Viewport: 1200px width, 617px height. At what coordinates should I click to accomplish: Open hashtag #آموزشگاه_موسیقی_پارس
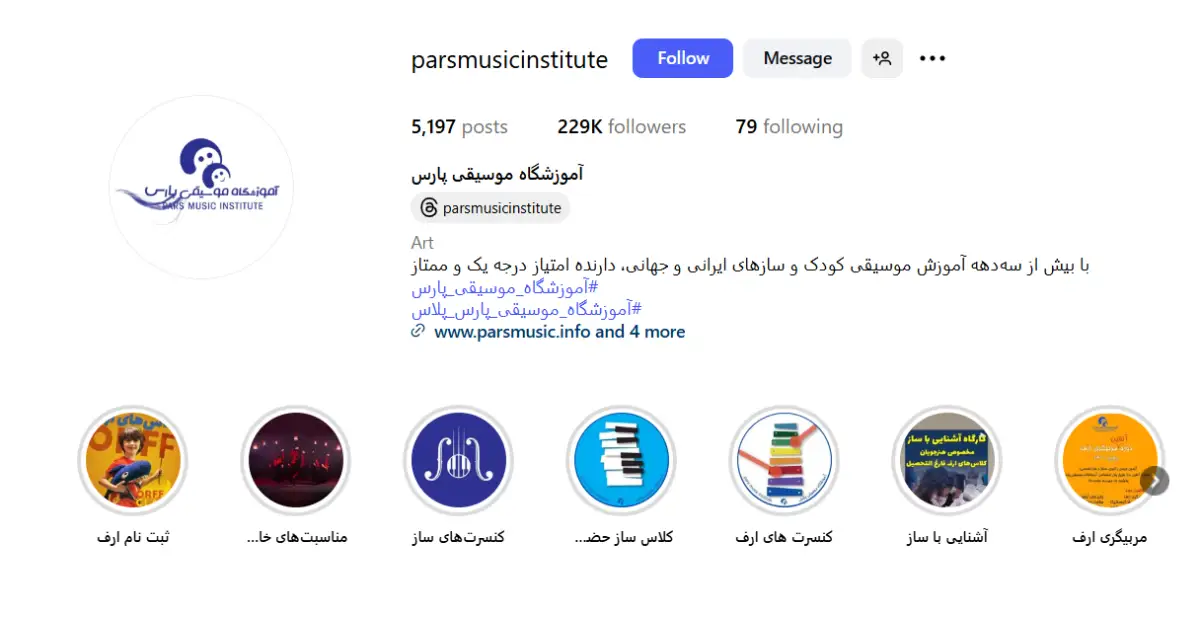(x=505, y=288)
